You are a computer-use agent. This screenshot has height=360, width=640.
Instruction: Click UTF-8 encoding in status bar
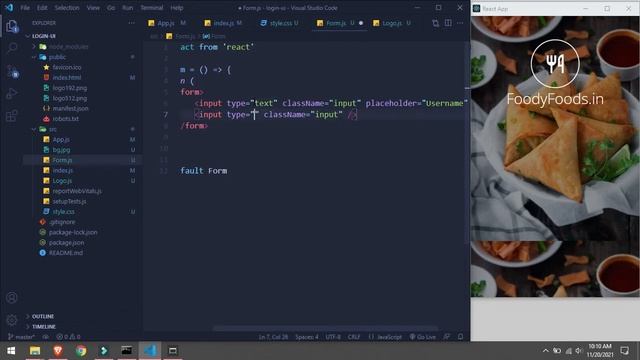tap(333, 337)
